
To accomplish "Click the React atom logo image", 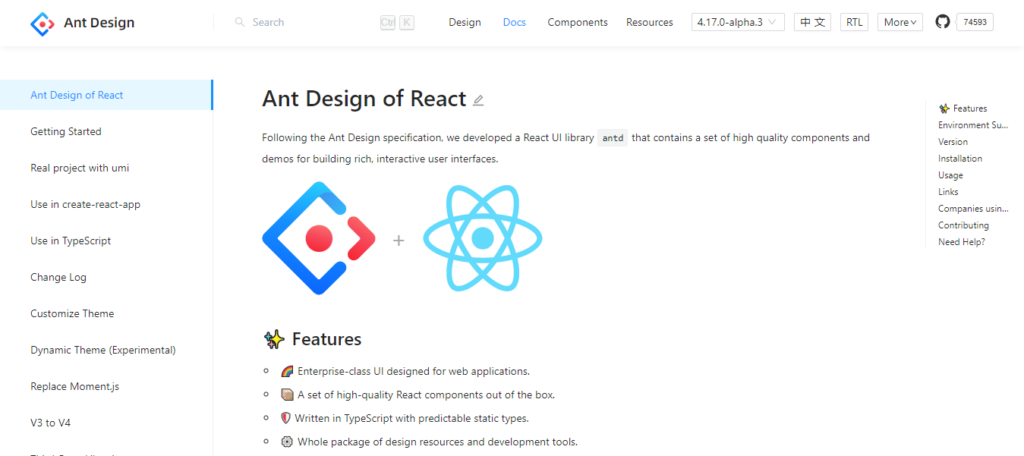I will [x=483, y=238].
